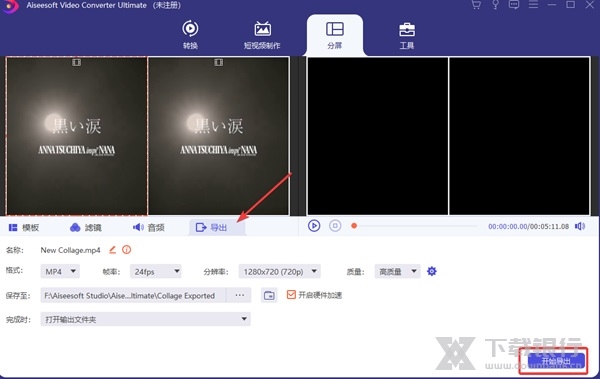600x379 pixels.
Task: Stop the preview playback
Action: click(x=335, y=226)
